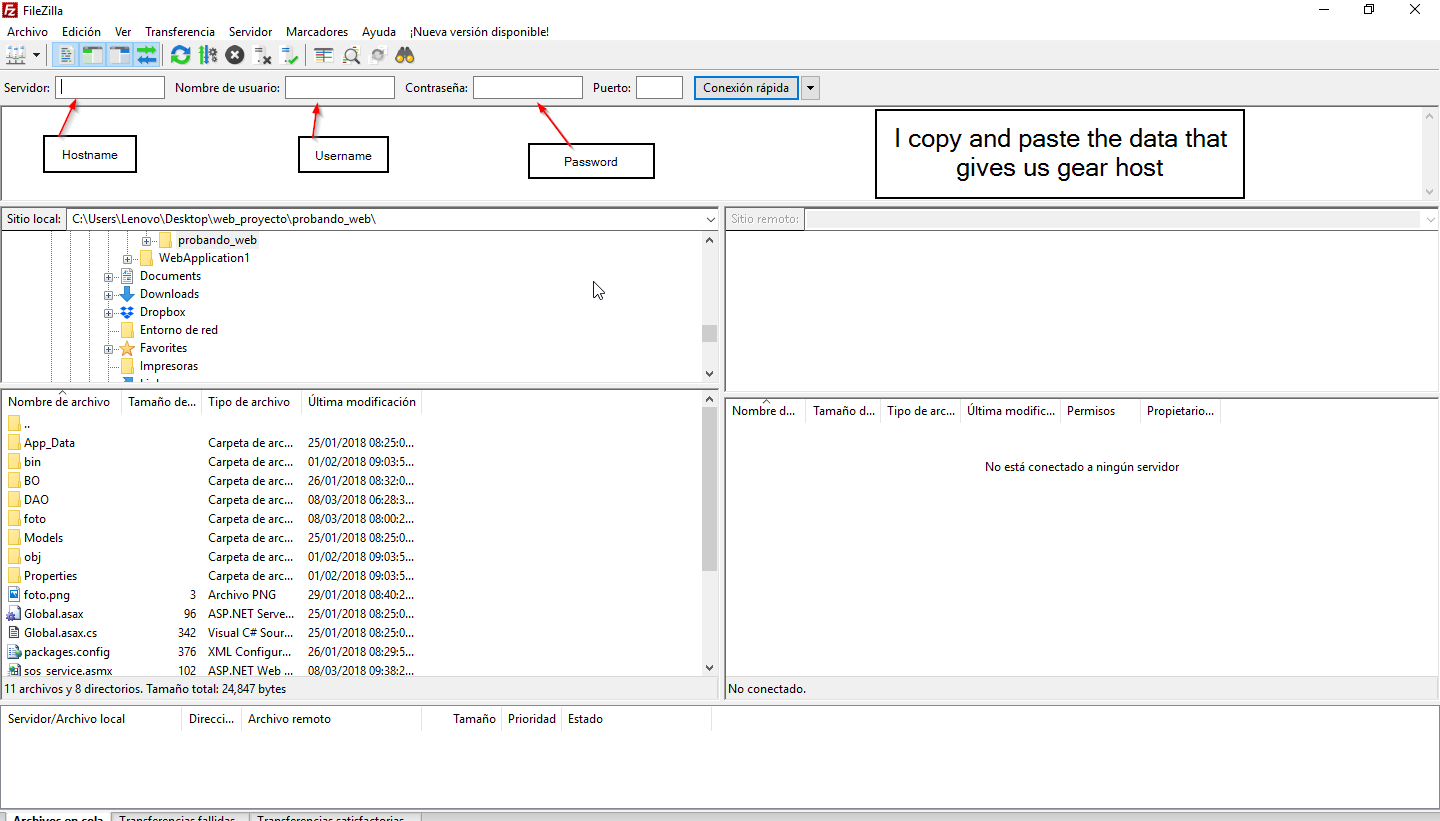Toggle local directory tree display
1440x821 pixels.
coord(93,55)
